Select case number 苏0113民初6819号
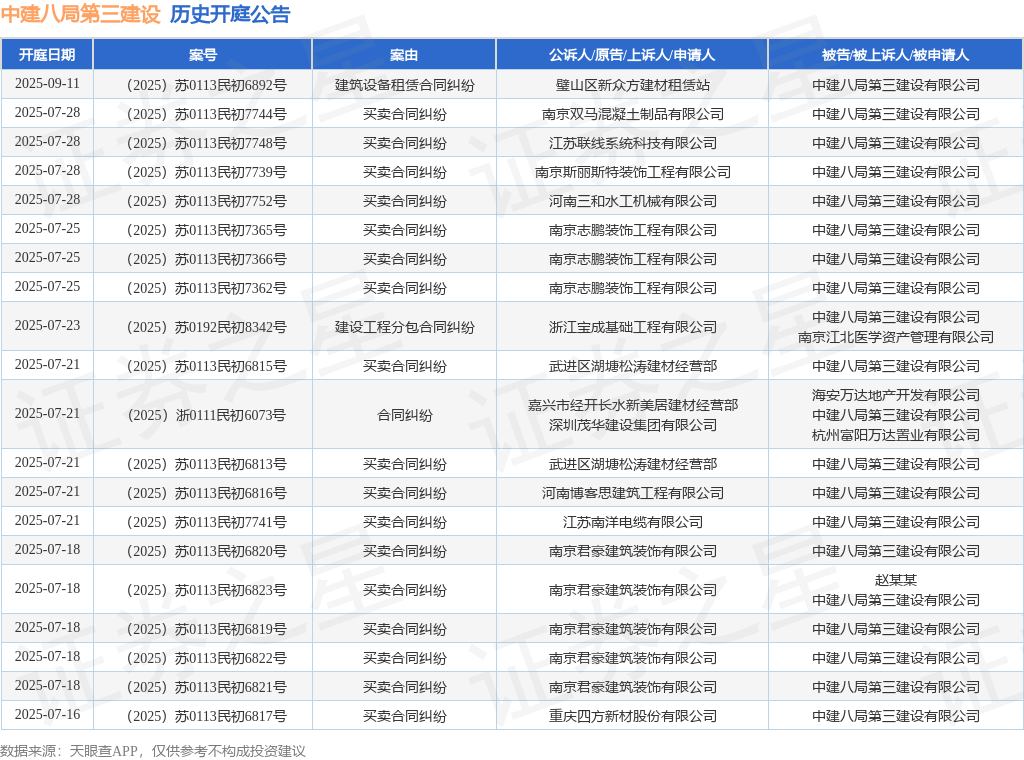The height and width of the screenshot is (760, 1024). pyautogui.click(x=206, y=629)
